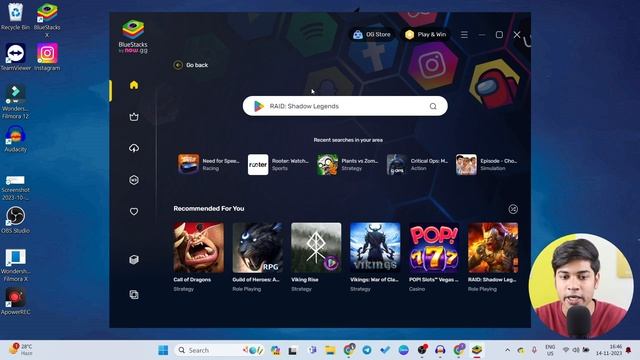Open the cloud download icon in sidebar
Image resolution: width=640 pixels, height=360 pixels.
pos(134,148)
